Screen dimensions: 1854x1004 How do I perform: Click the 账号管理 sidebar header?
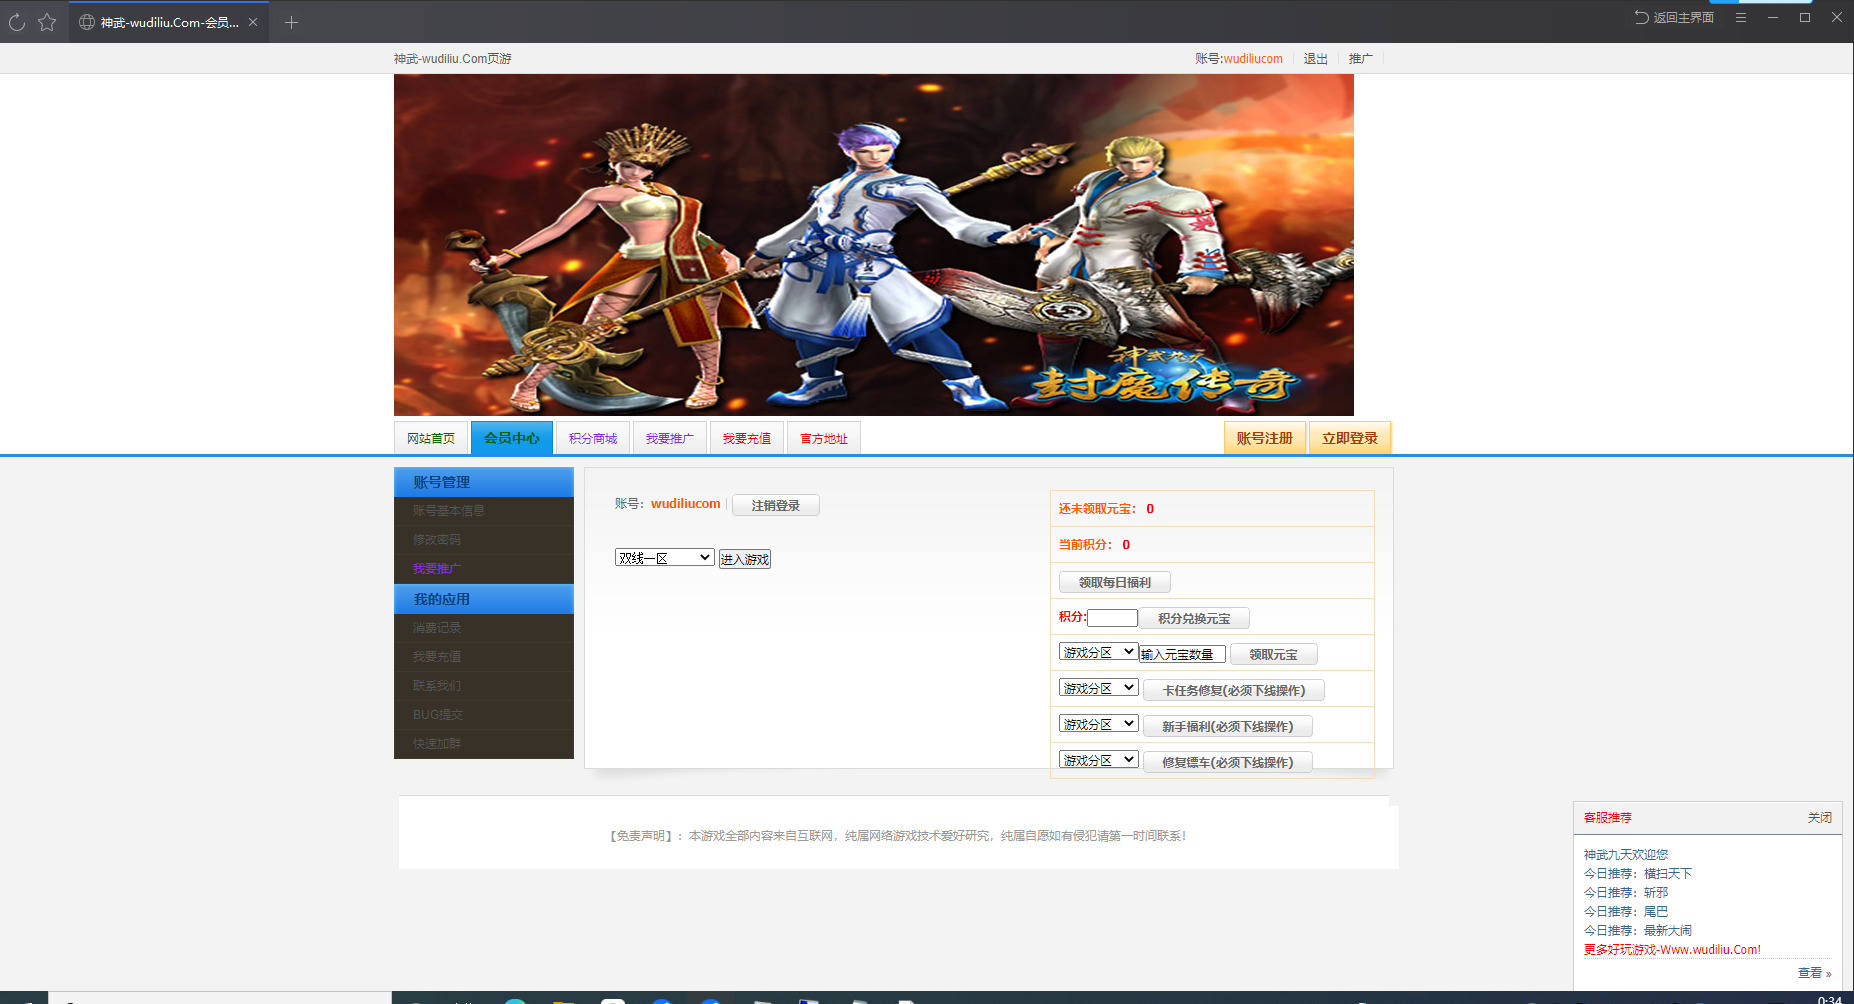(484, 482)
